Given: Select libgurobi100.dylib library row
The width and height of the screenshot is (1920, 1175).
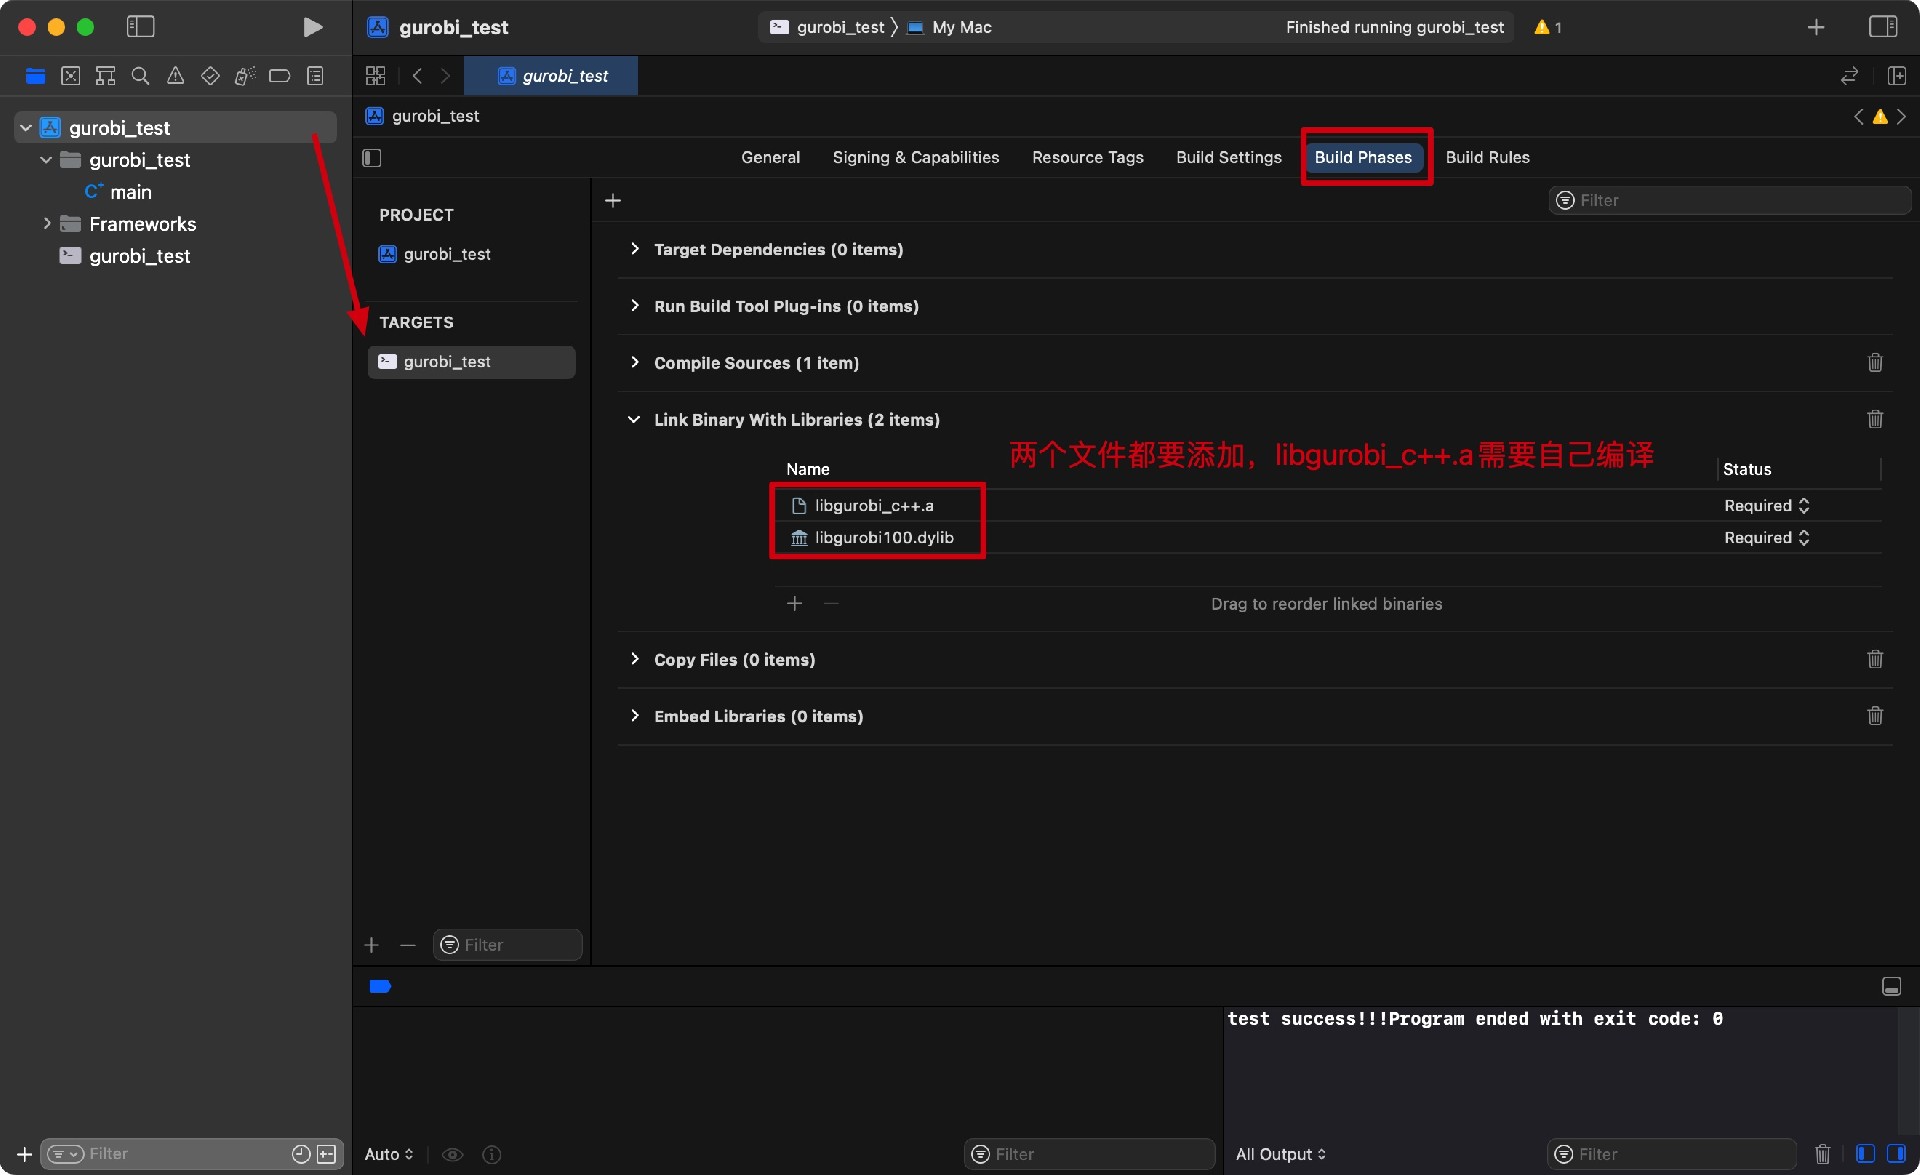Looking at the screenshot, I should (x=1328, y=538).
